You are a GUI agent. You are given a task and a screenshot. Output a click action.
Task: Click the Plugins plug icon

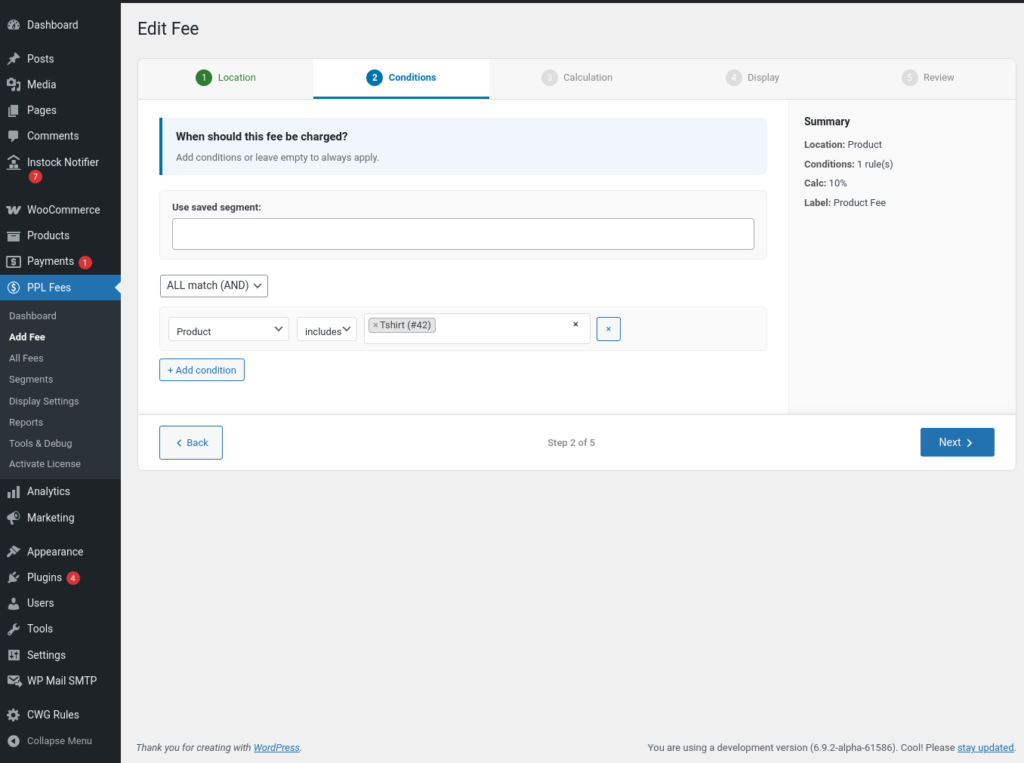(13, 577)
